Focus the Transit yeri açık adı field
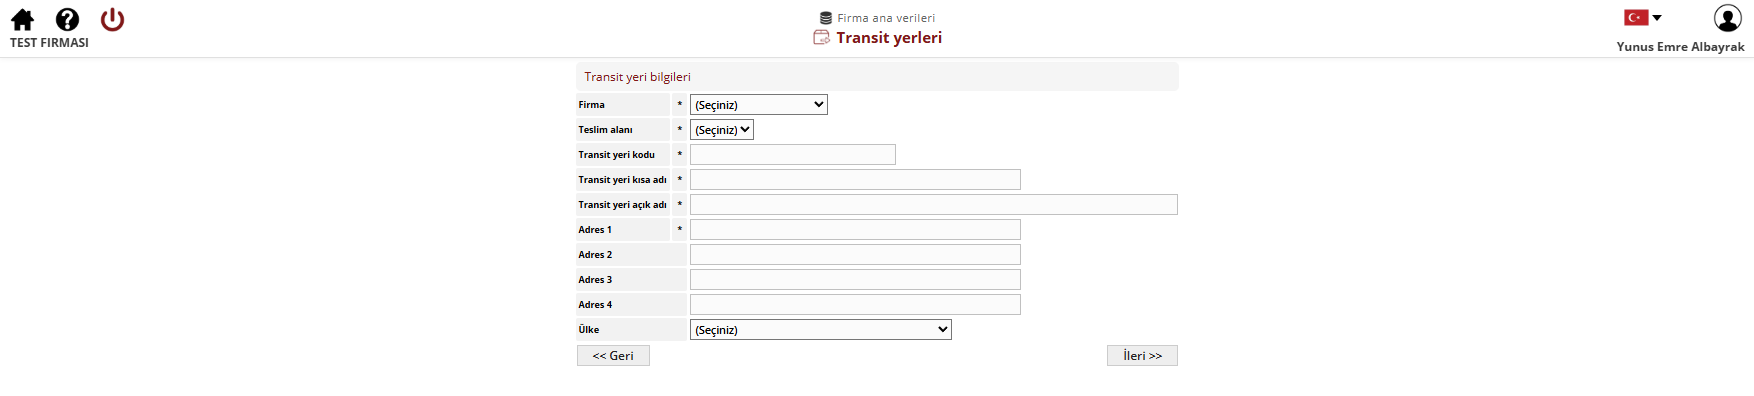 [x=934, y=204]
